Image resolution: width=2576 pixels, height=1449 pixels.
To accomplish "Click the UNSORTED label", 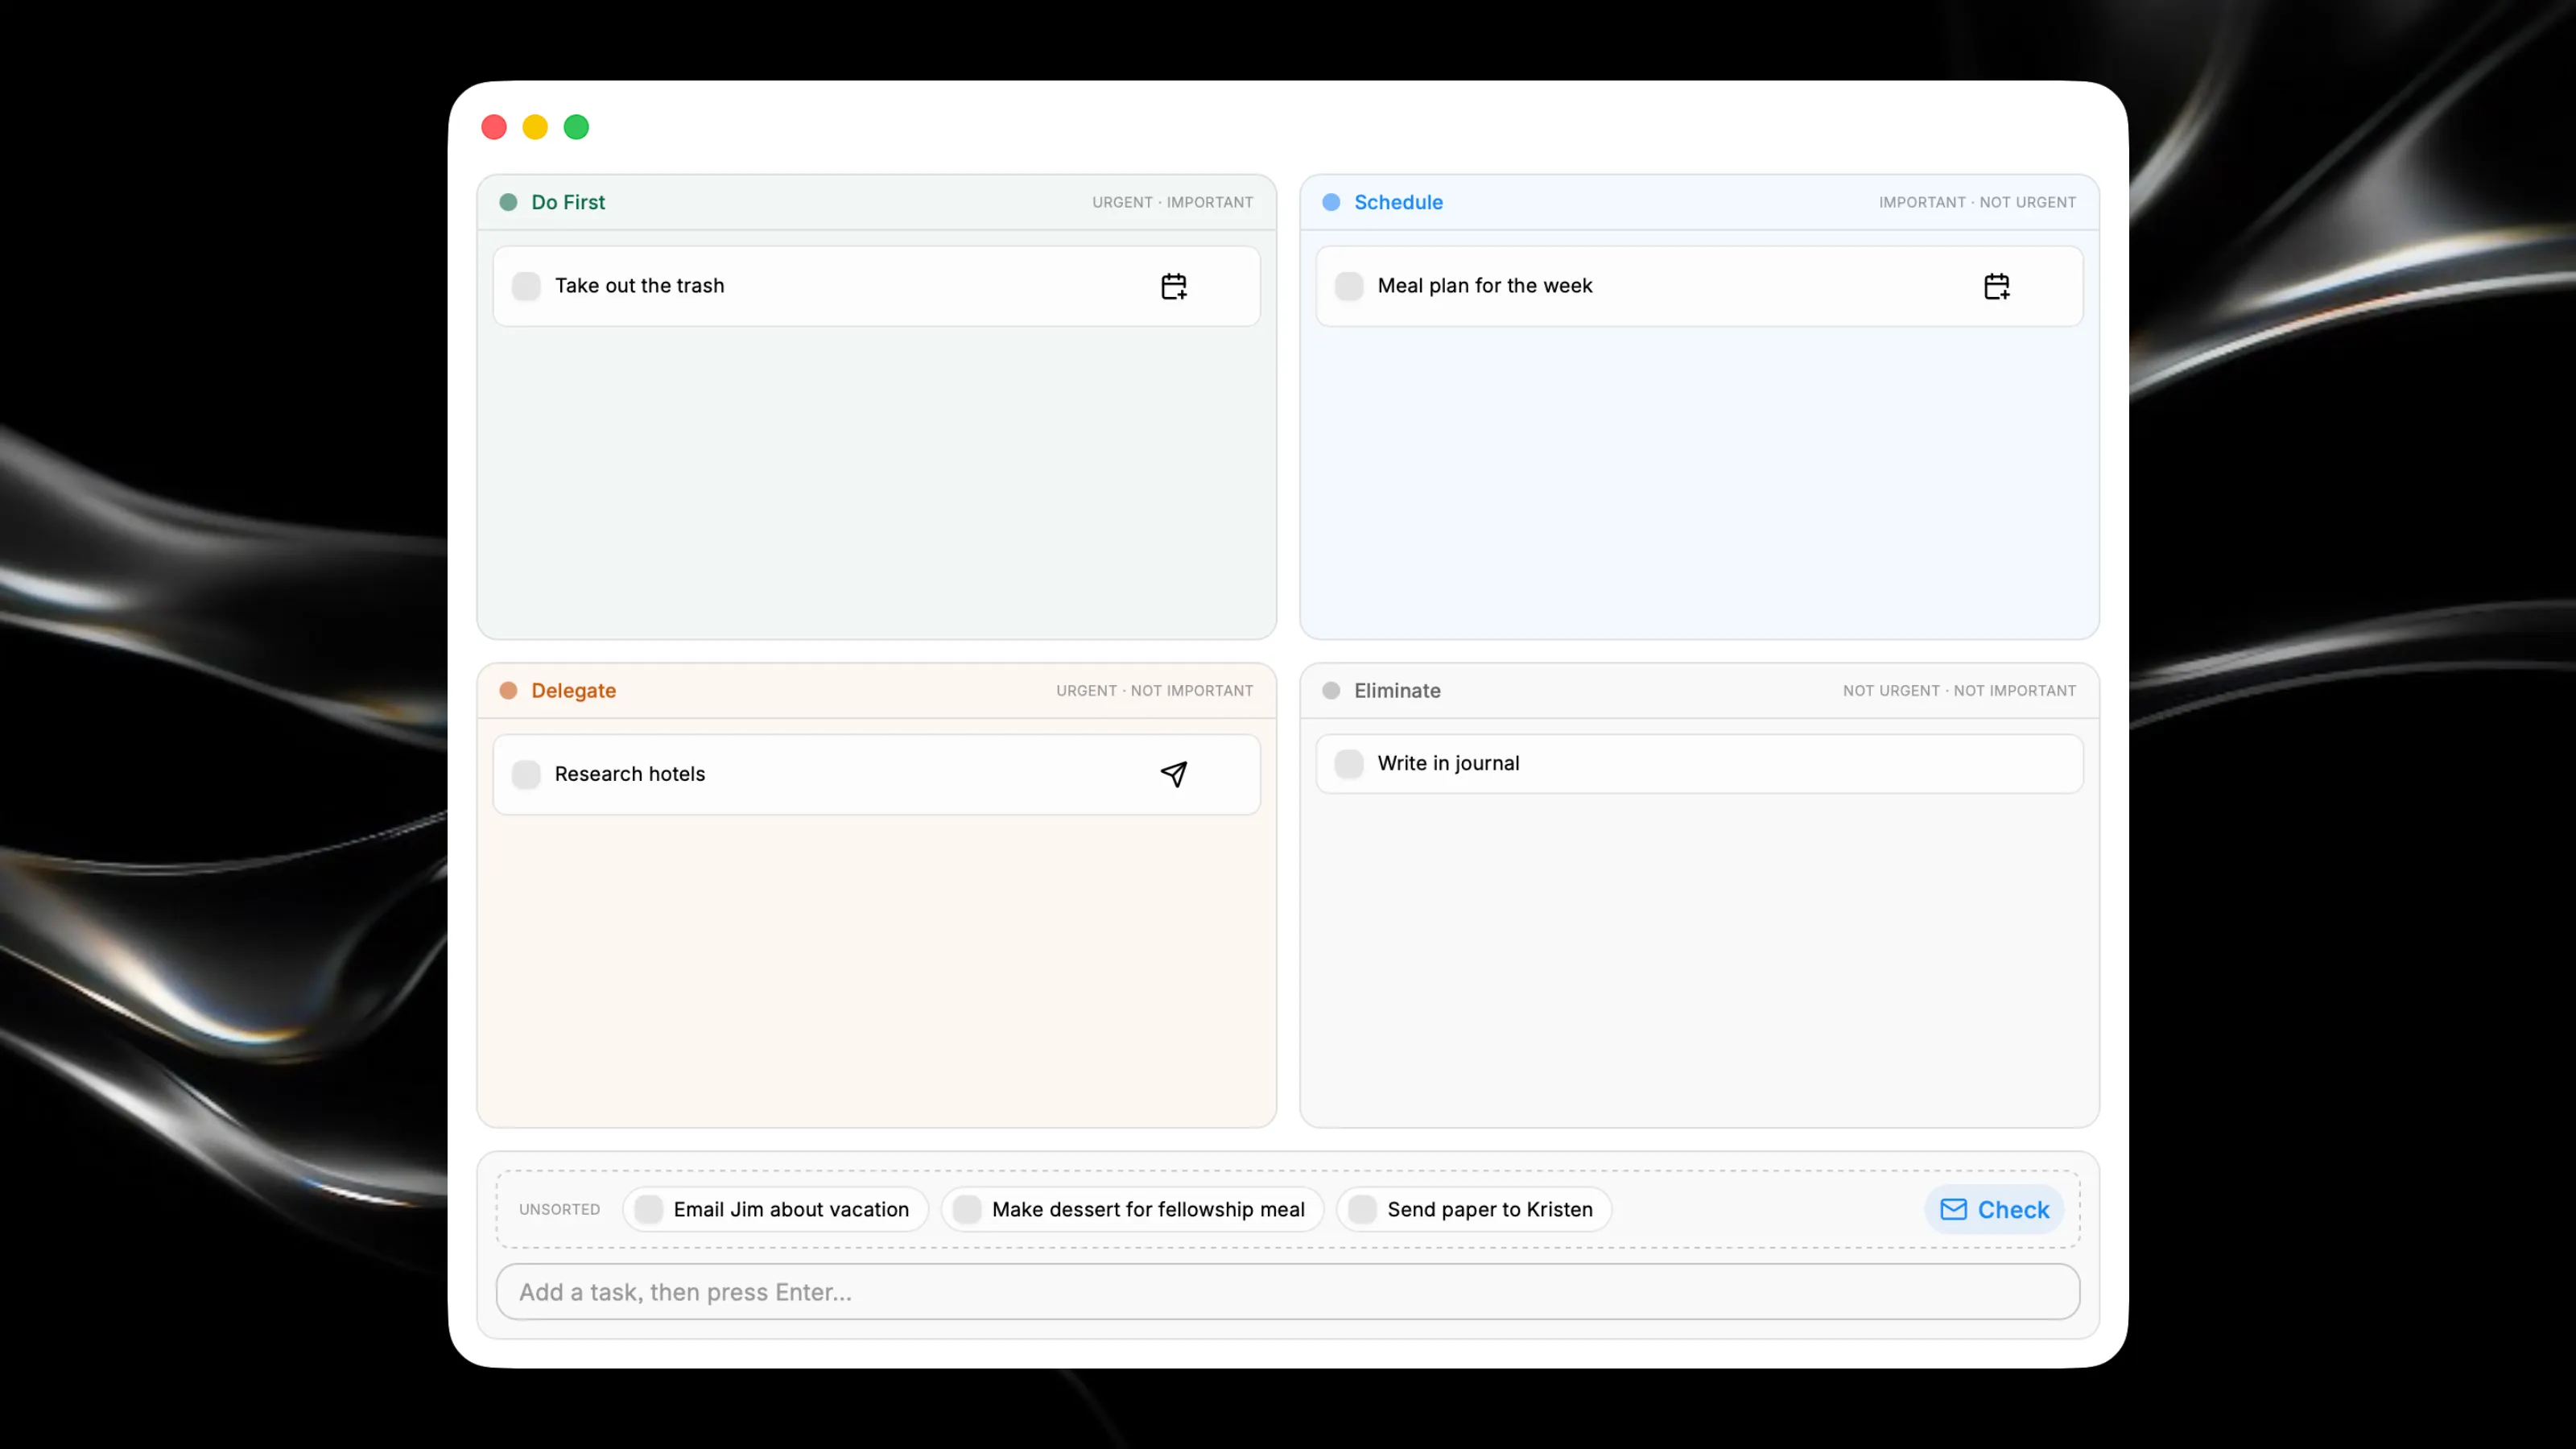I will tap(560, 1209).
